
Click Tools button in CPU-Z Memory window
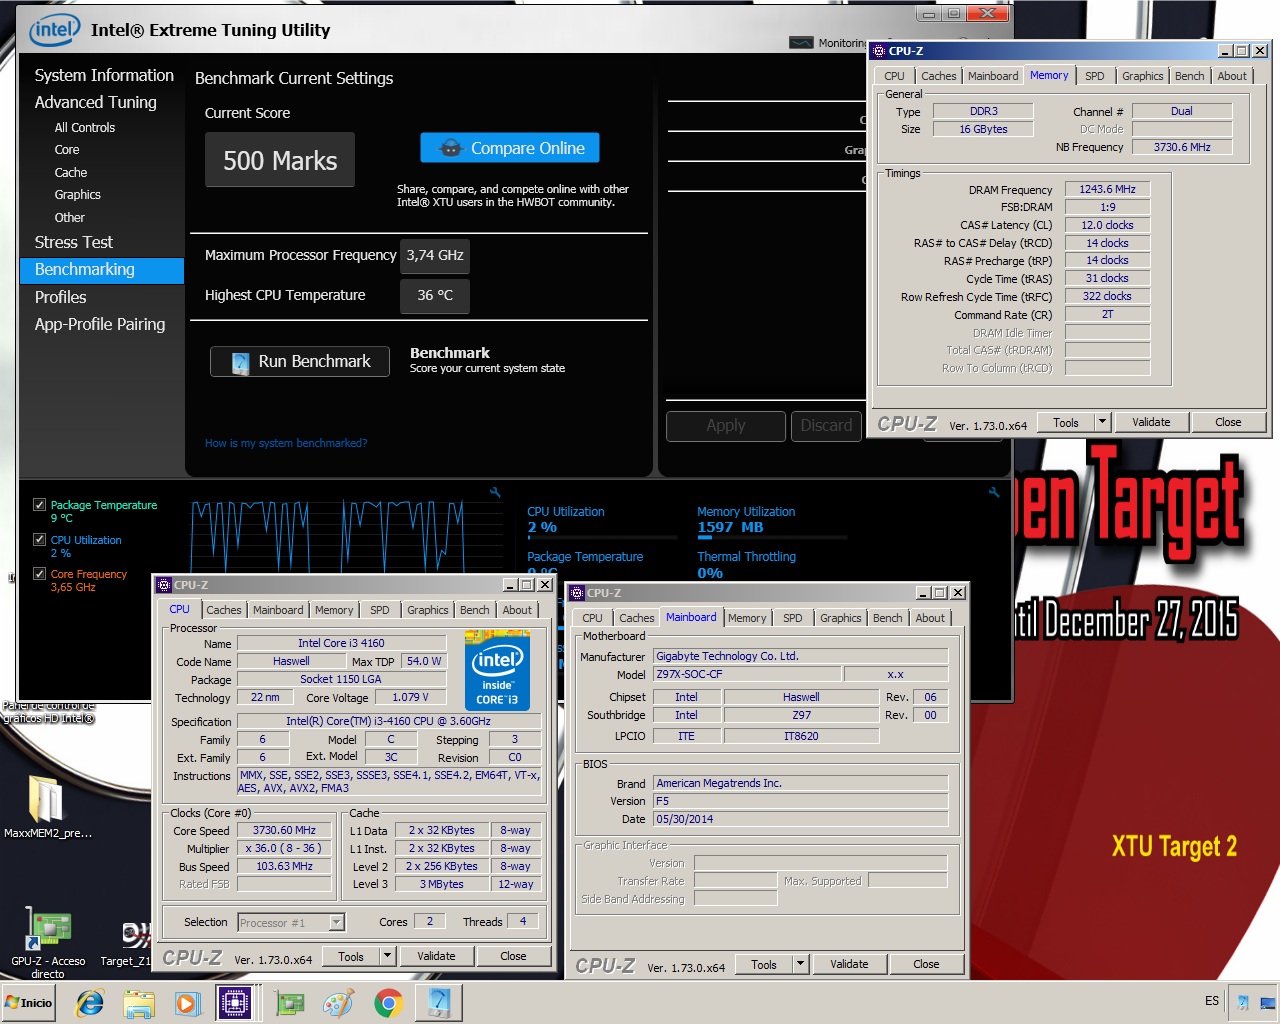tap(1066, 422)
